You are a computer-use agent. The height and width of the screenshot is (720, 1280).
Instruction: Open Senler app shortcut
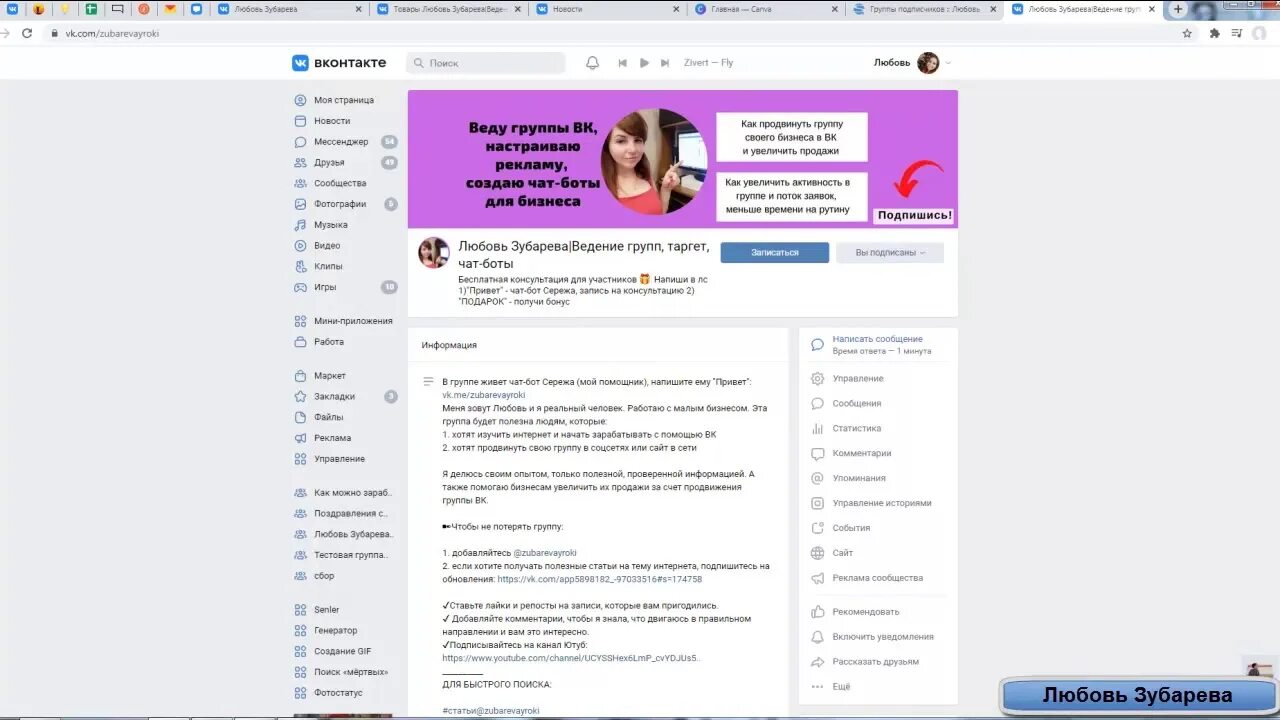(x=326, y=610)
